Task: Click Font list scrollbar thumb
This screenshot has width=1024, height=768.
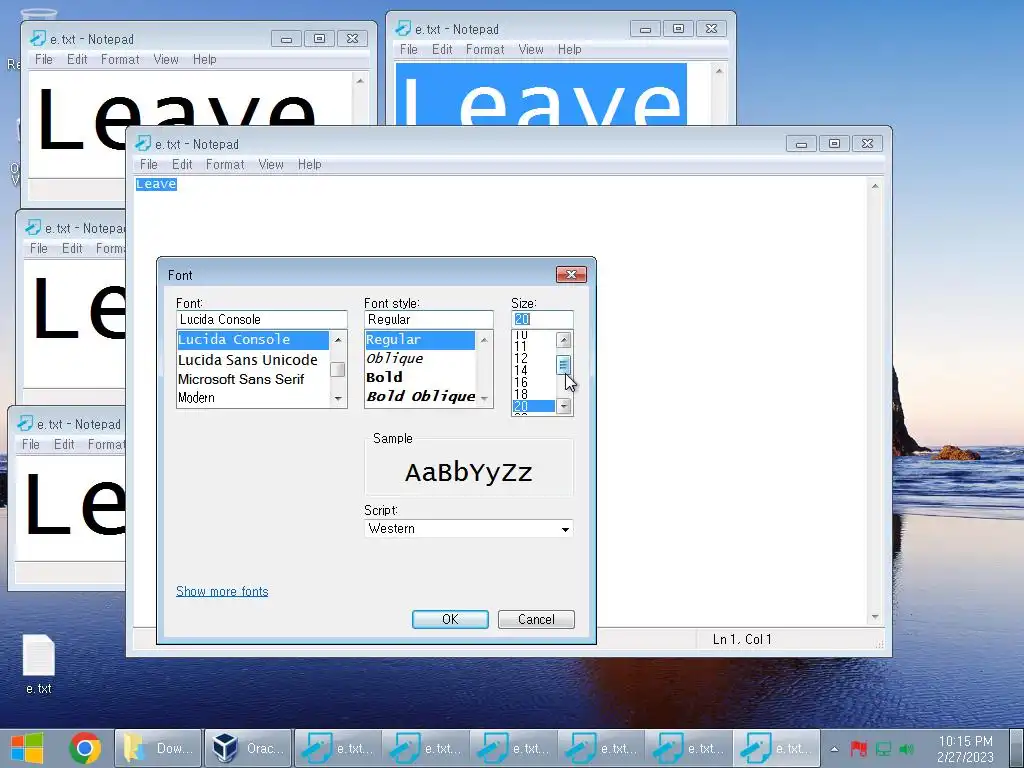Action: pyautogui.click(x=338, y=370)
